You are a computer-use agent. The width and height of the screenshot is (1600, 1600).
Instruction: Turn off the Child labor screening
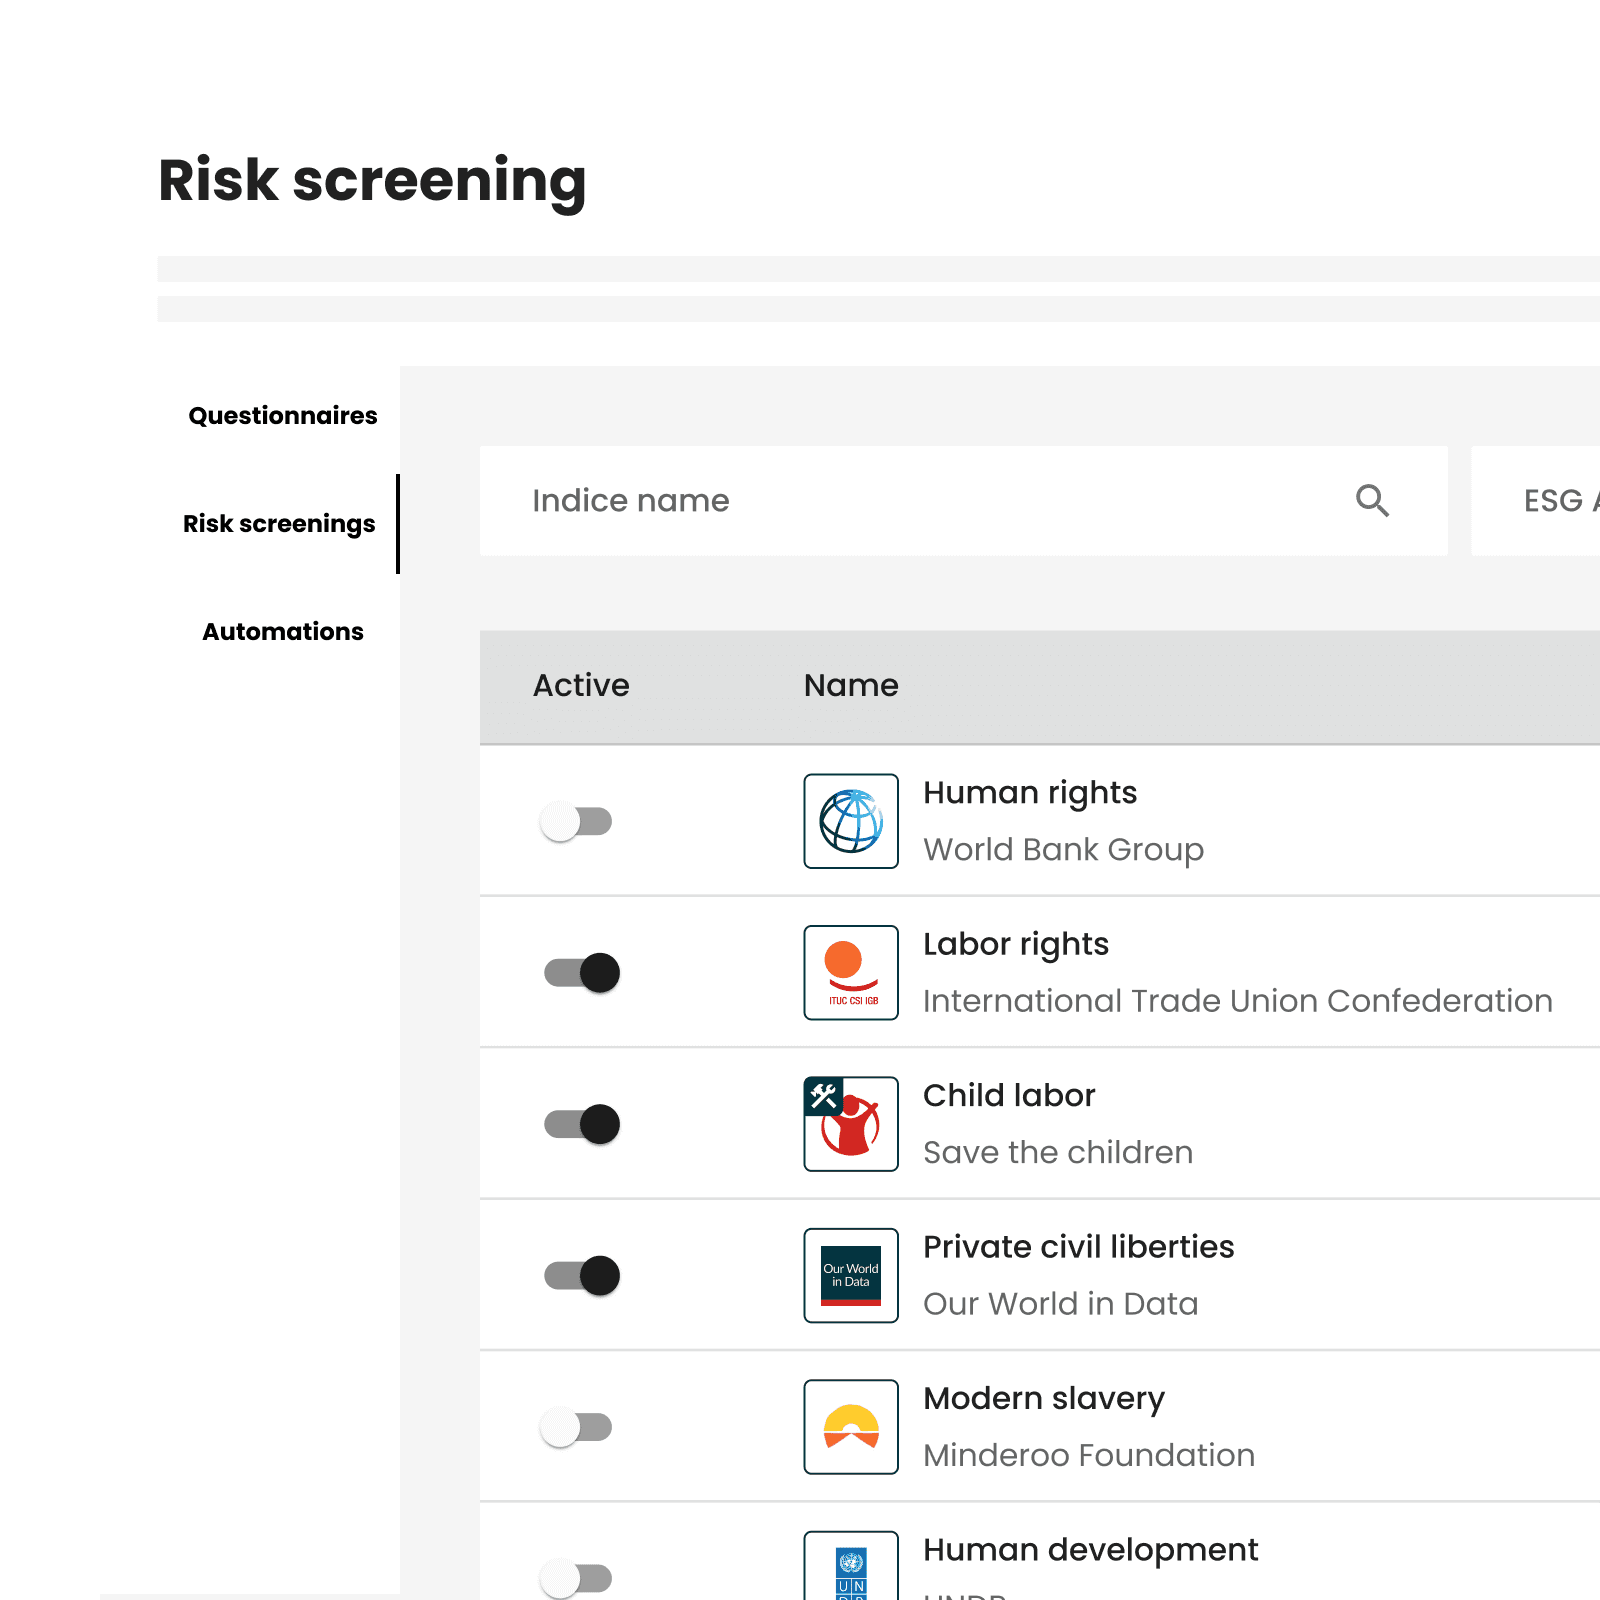[x=577, y=1124]
